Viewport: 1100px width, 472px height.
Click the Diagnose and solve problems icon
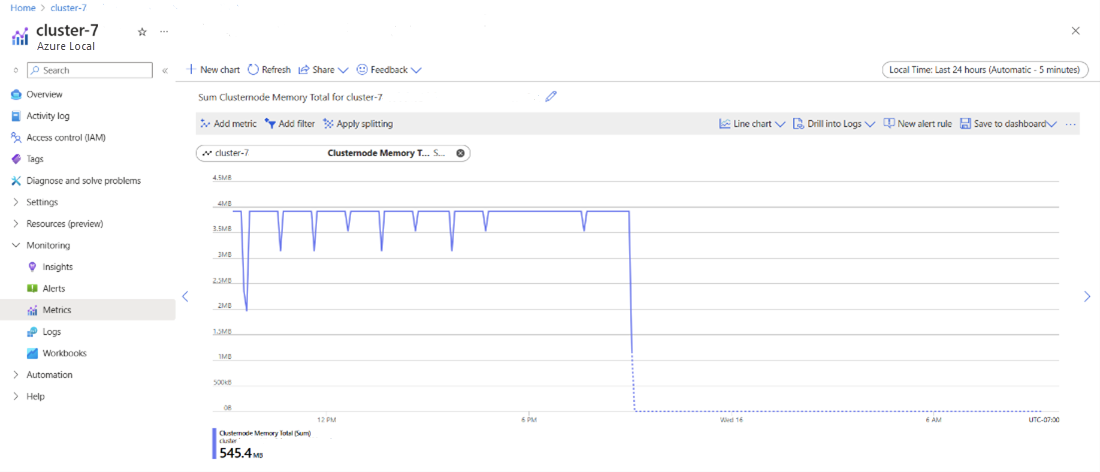pyautogui.click(x=16, y=181)
